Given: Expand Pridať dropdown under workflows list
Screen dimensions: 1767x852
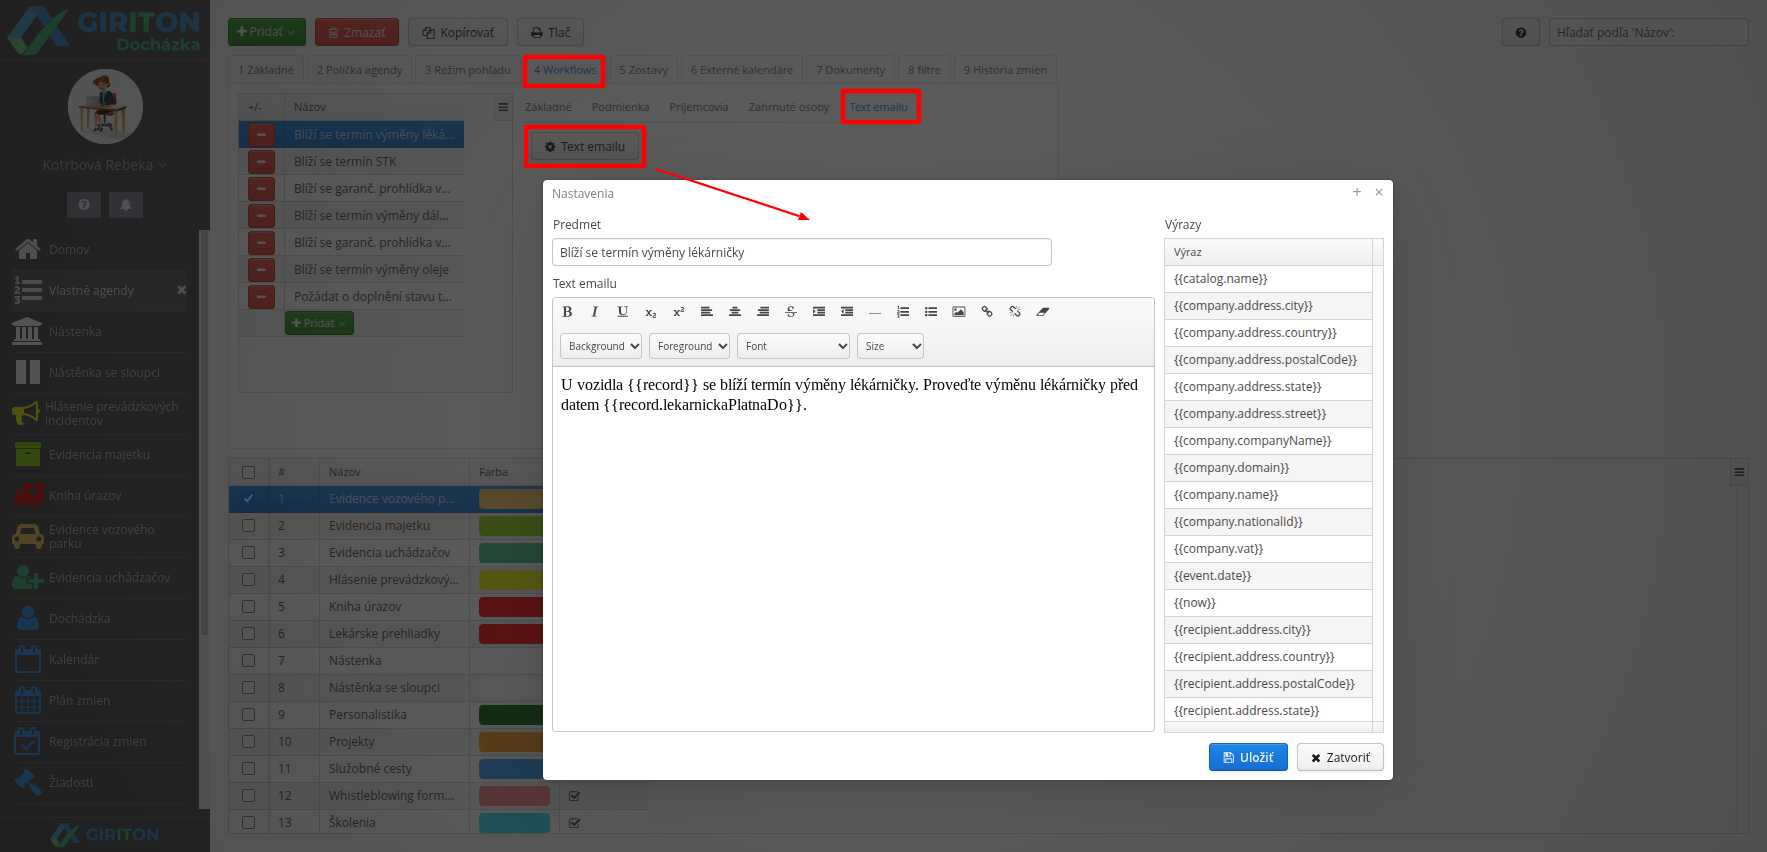Looking at the screenshot, I should tap(319, 323).
